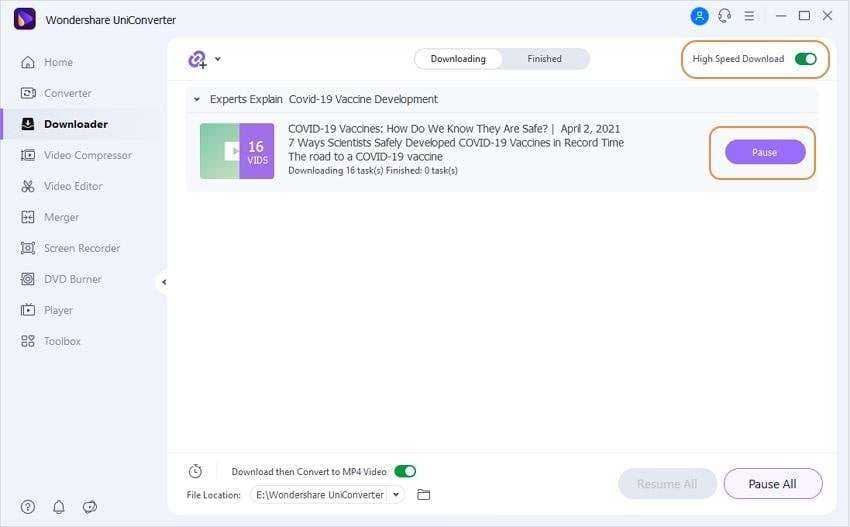Pause the playlist download task

point(764,152)
